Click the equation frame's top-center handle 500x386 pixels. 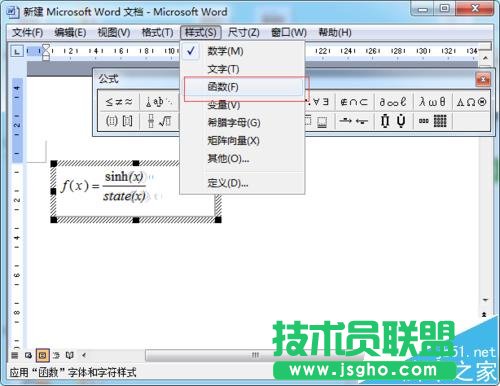pos(136,163)
